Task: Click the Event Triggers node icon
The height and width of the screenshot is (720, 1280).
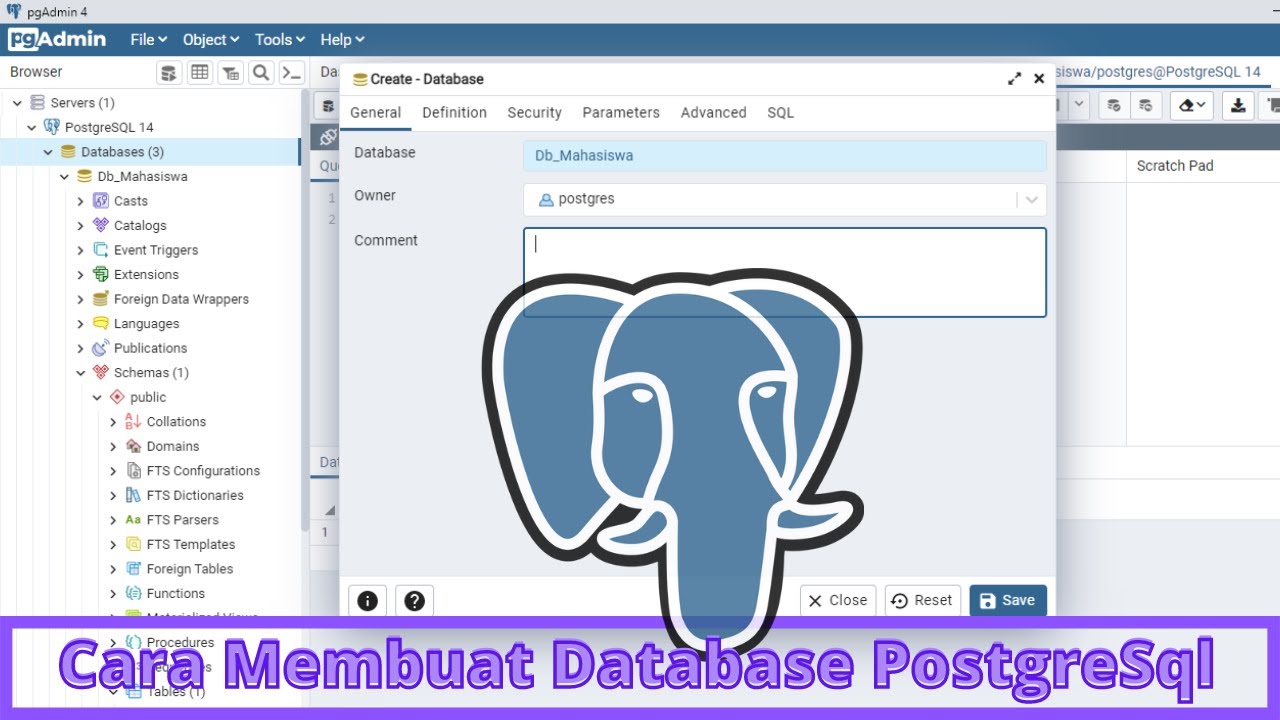Action: pyautogui.click(x=100, y=250)
